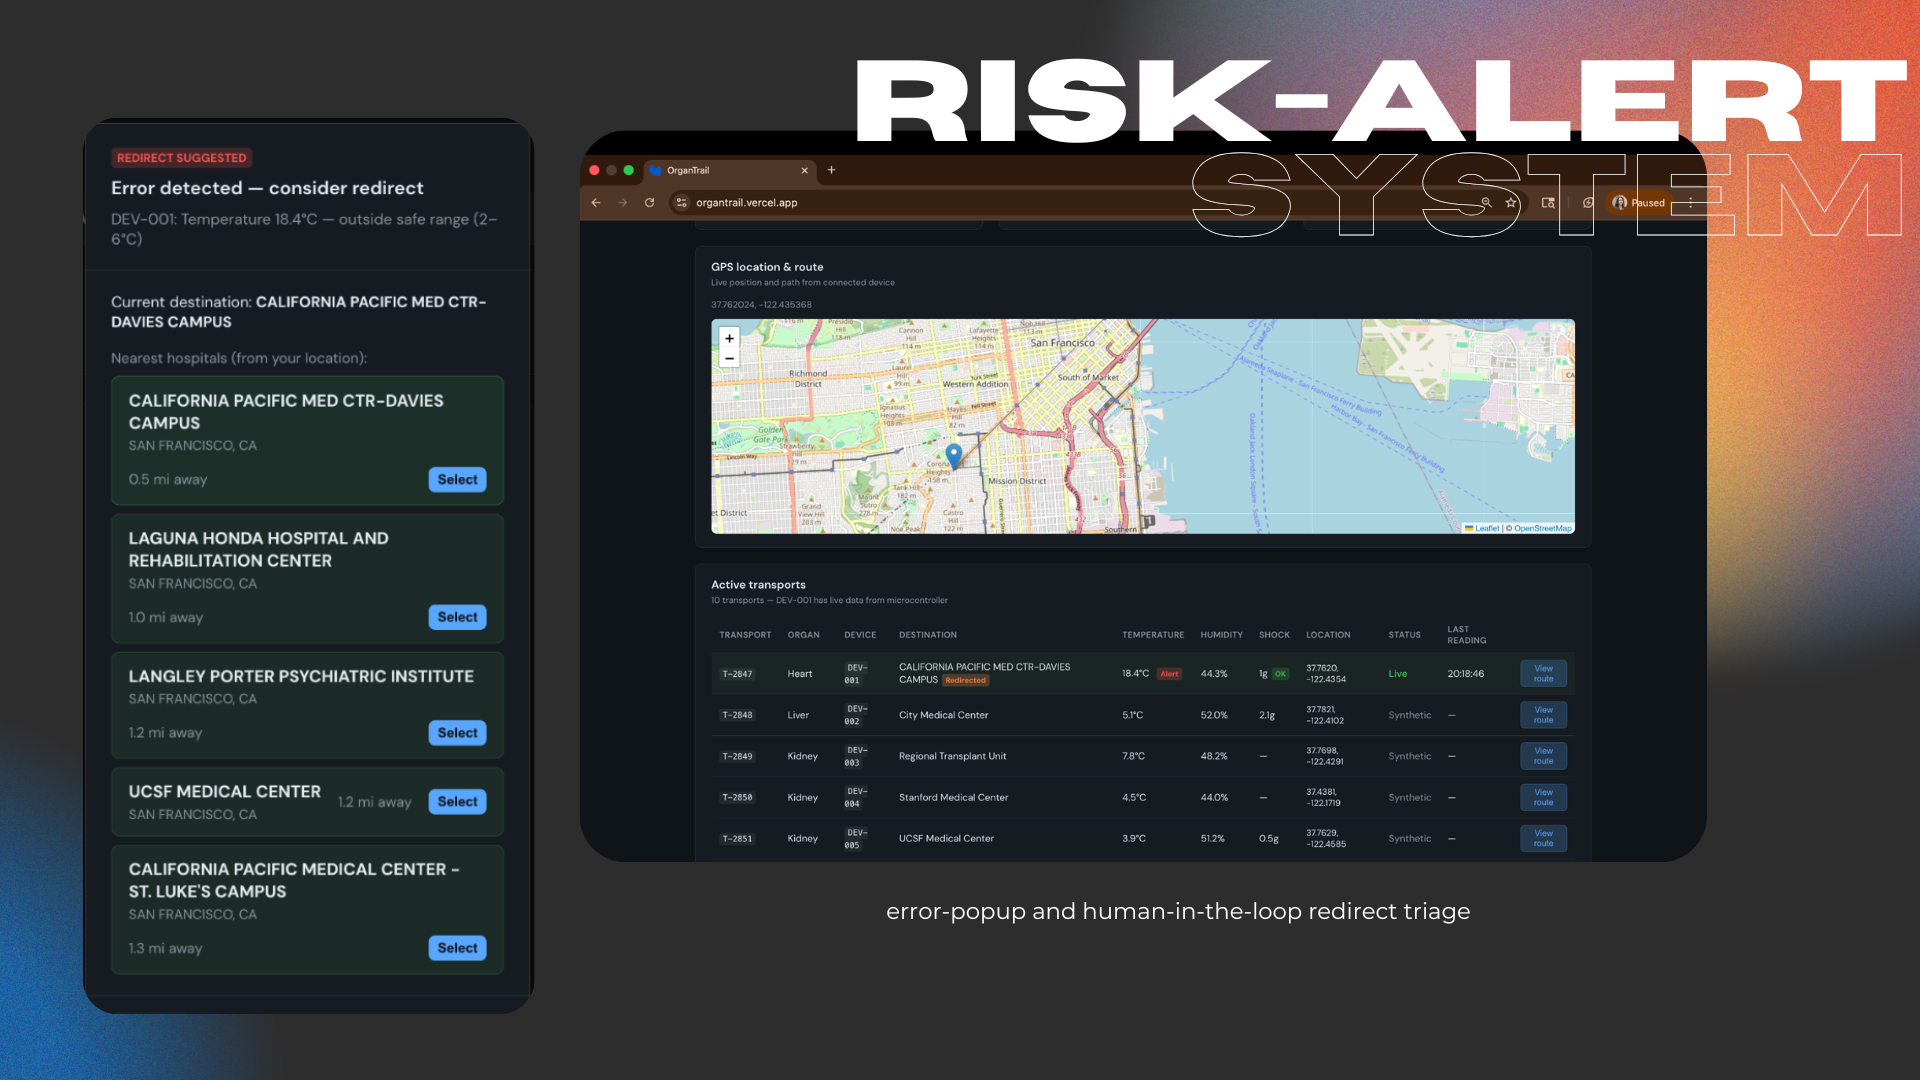The image size is (1920, 1080).
Task: Open the OpenStreetMap attribution link
Action: click(1542, 528)
